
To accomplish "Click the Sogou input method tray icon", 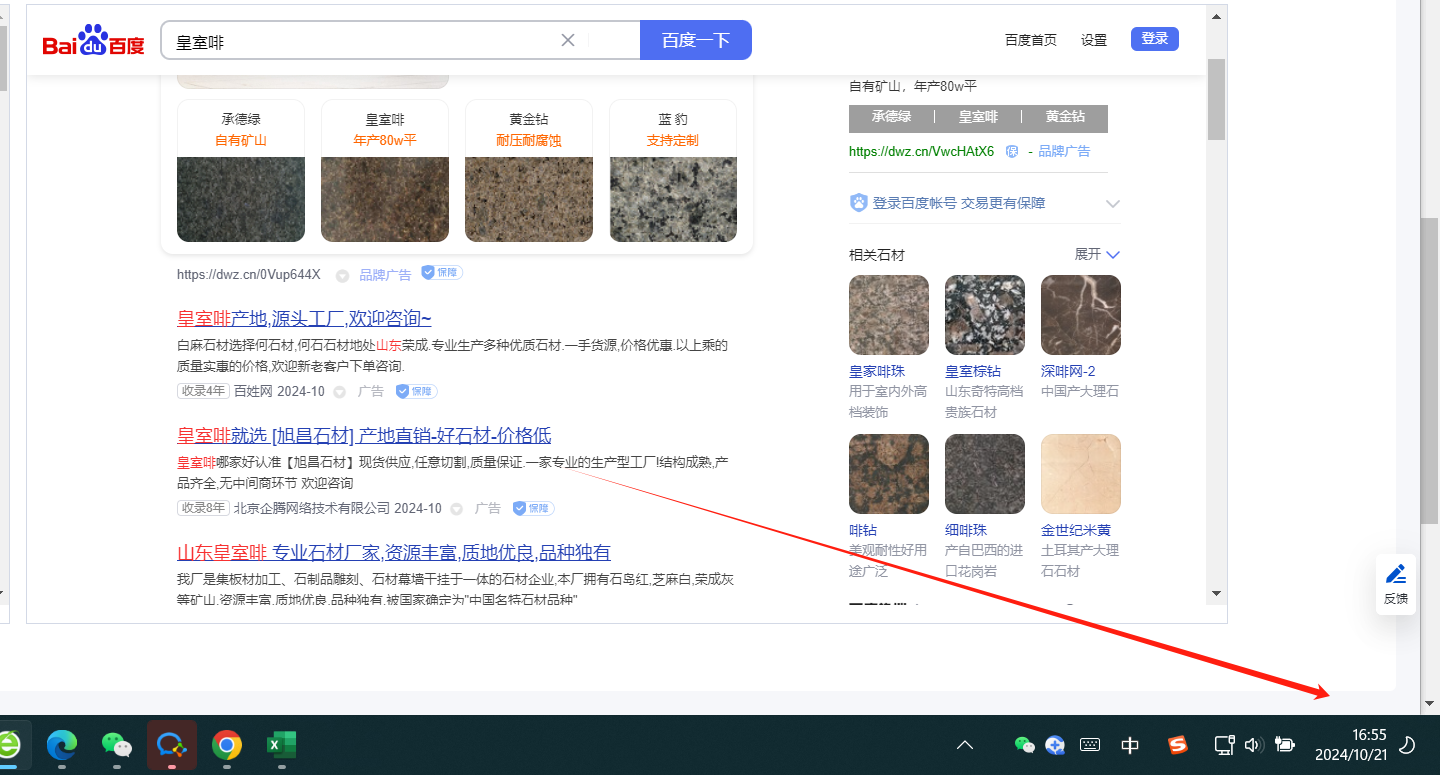I will 1178,745.
